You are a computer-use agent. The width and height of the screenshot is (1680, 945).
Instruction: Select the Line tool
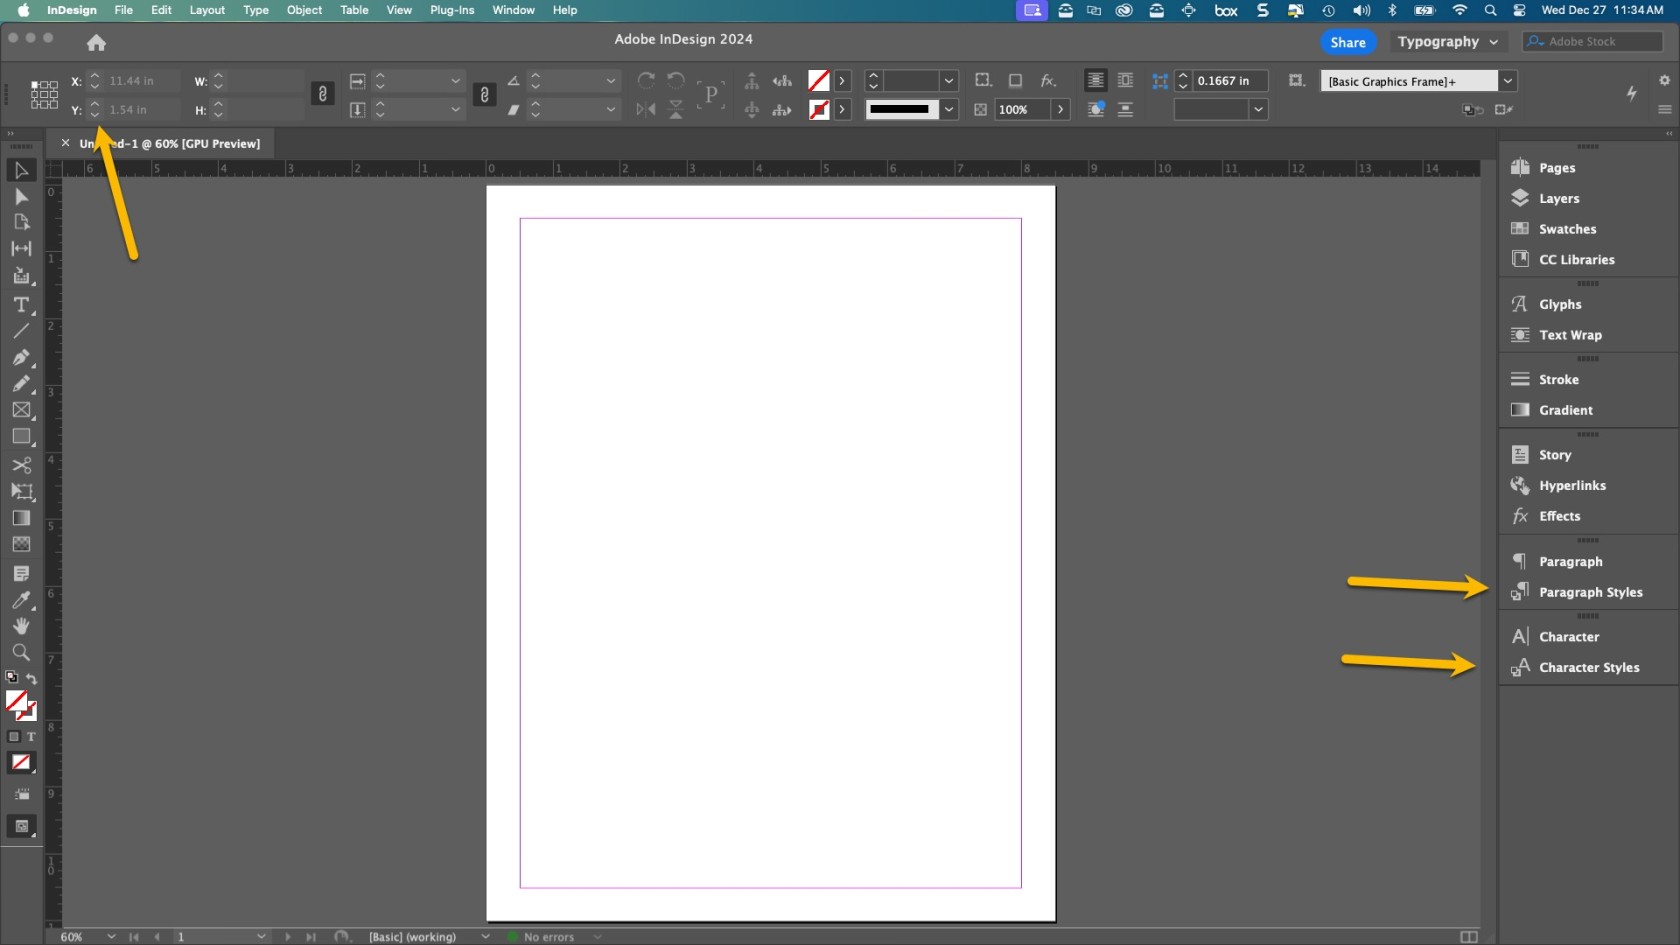pos(21,330)
